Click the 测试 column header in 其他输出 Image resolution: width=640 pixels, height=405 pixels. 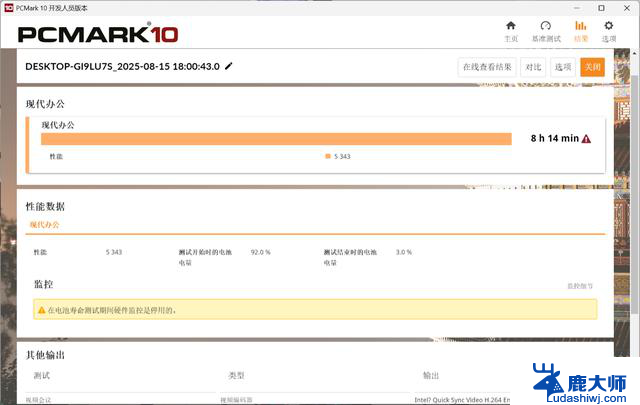pyautogui.click(x=42, y=375)
